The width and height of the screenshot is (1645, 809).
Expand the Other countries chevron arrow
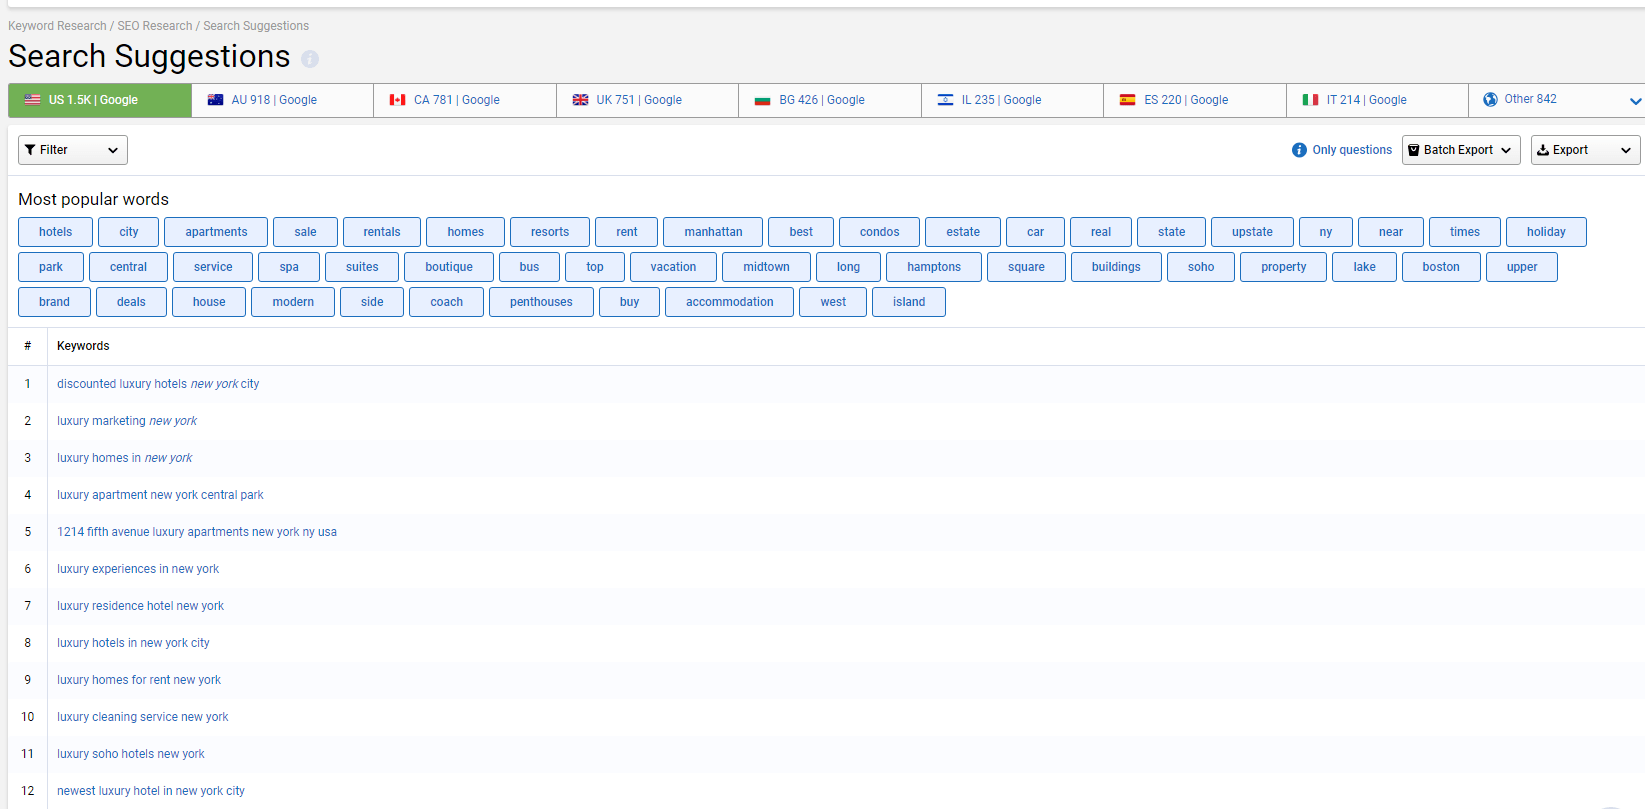coord(1635,101)
